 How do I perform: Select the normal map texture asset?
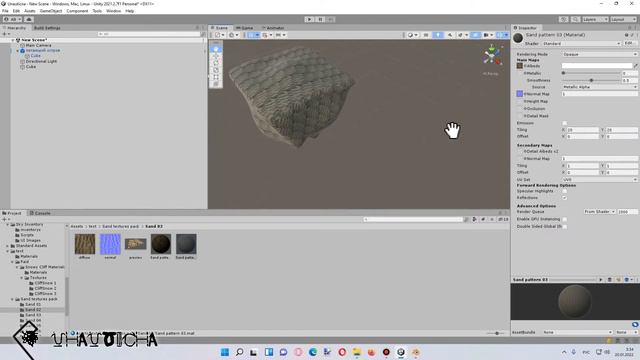(110, 247)
